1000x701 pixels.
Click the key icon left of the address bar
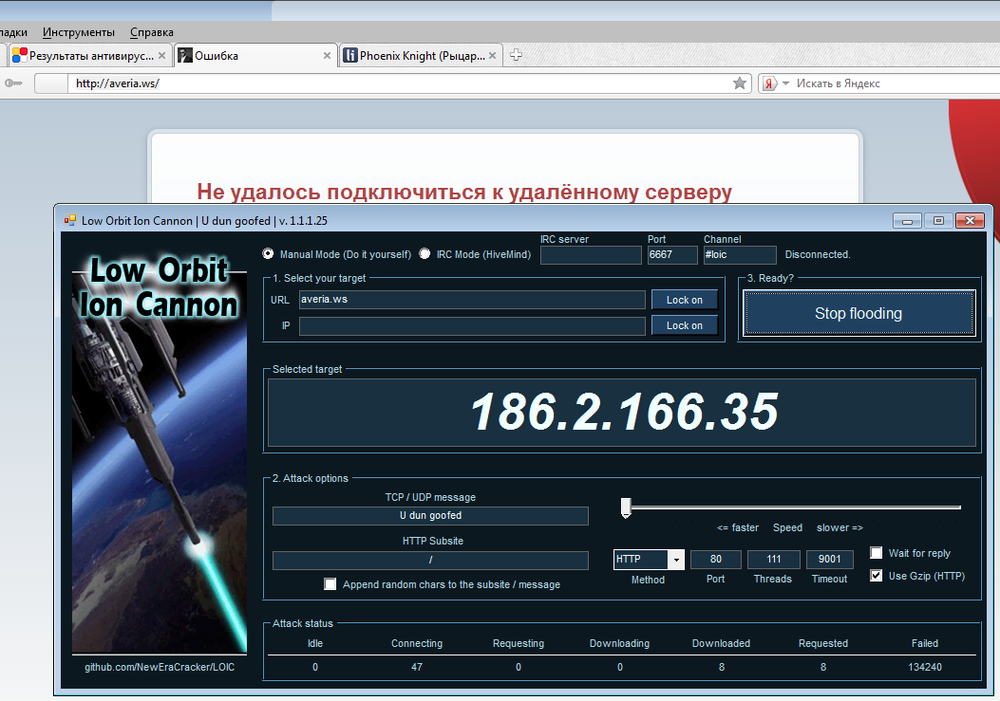(14, 83)
